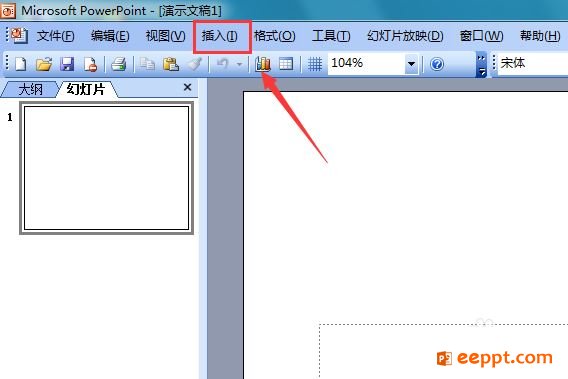Image resolution: width=568 pixels, height=379 pixels.
Task: Click the 宋体 font name field
Action: click(x=532, y=63)
